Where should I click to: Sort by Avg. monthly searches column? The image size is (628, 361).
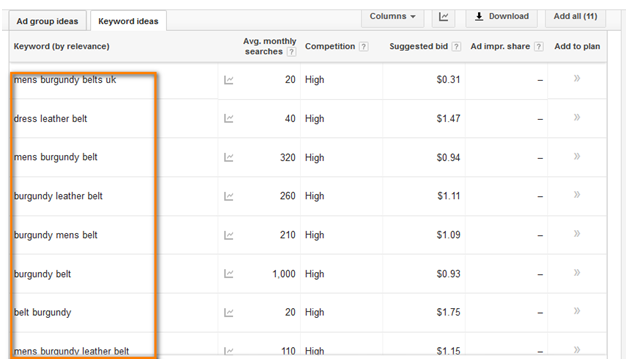(x=270, y=46)
